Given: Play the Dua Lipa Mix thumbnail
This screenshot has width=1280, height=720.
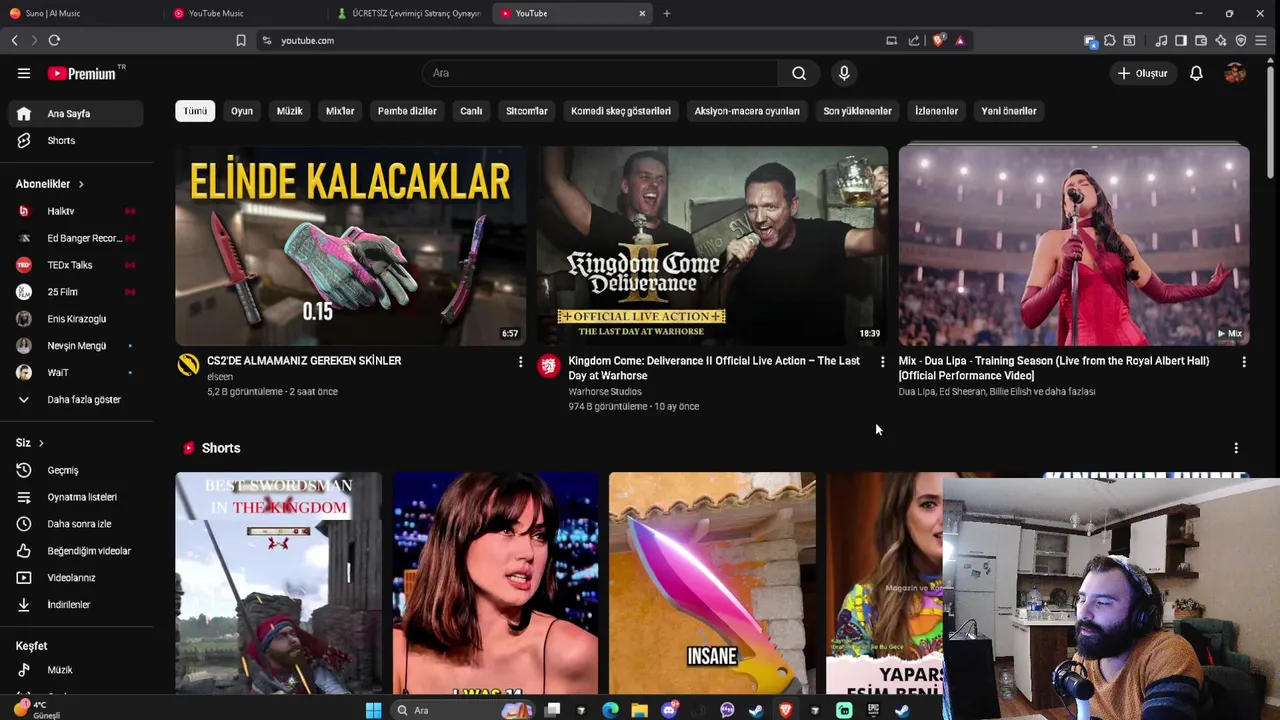Looking at the screenshot, I should pyautogui.click(x=1074, y=246).
